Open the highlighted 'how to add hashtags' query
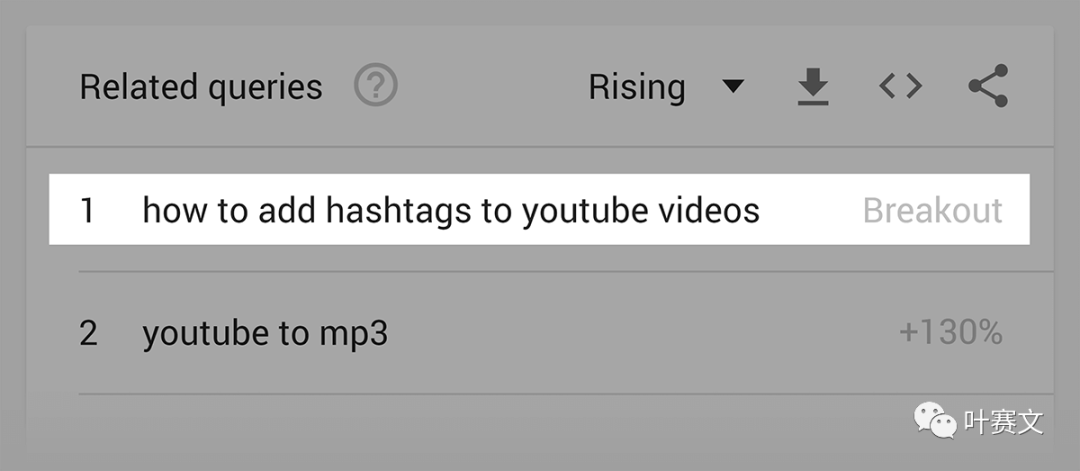The height and width of the screenshot is (471, 1080). coord(539,209)
